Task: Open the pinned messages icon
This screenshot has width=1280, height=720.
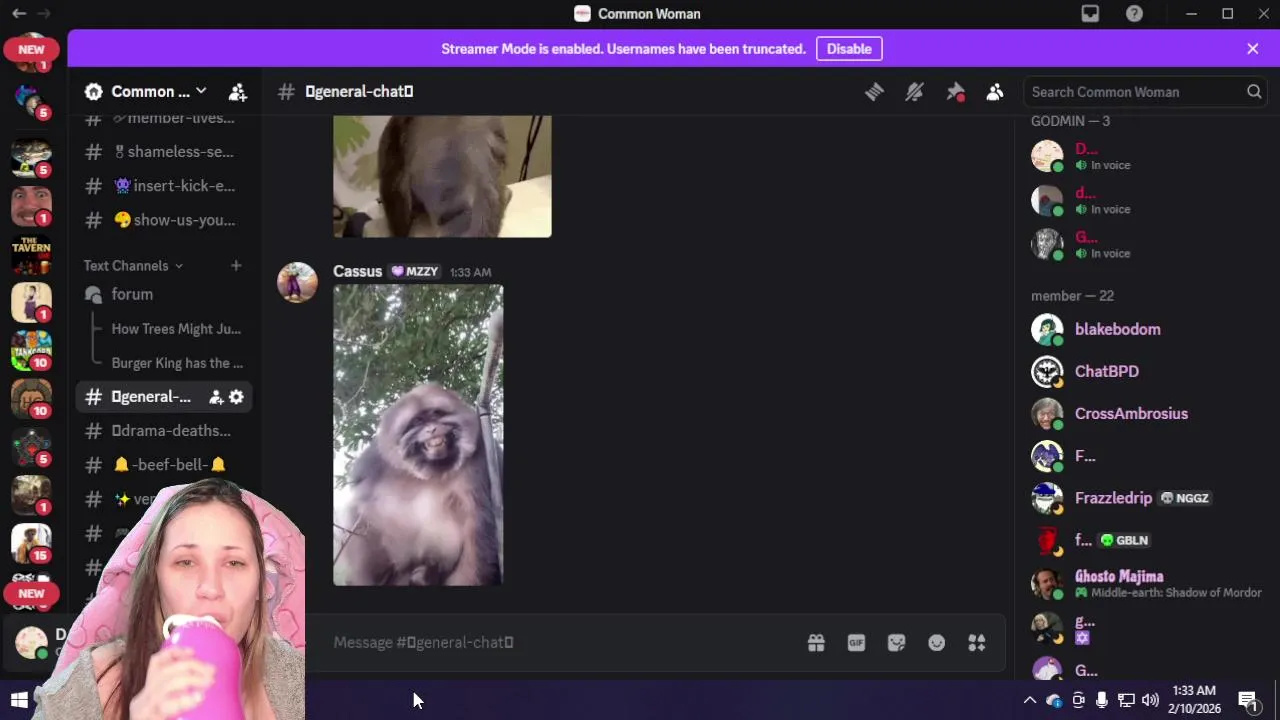Action: click(x=955, y=92)
